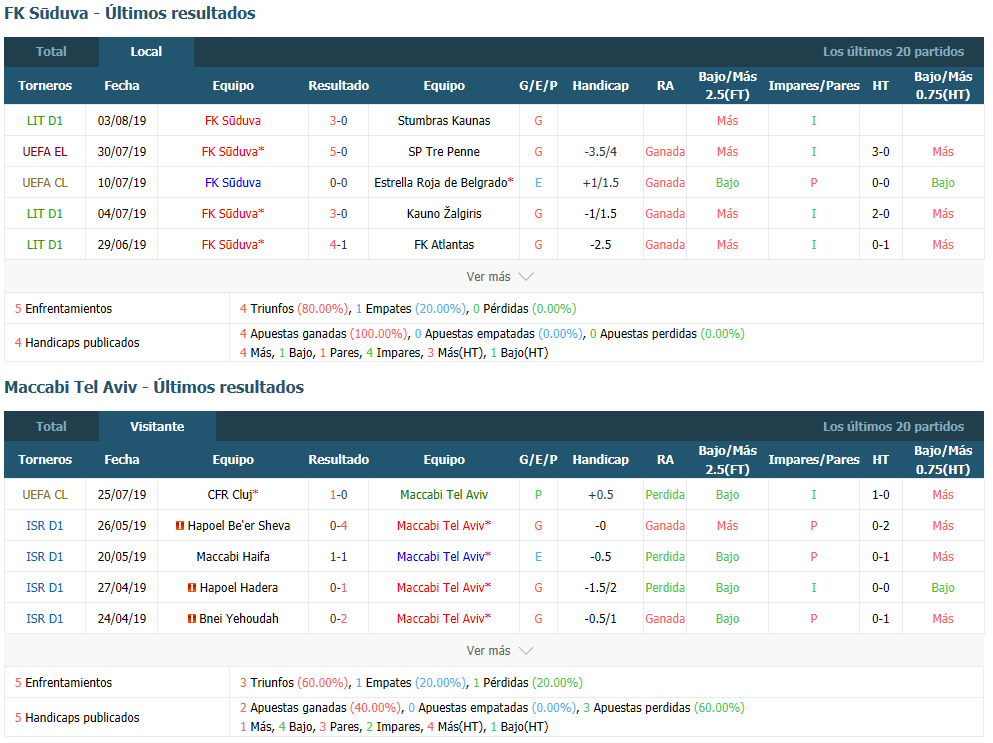
Task: Click Los últimos 20 partidos in FK Sūduva header
Action: pyautogui.click(x=894, y=52)
